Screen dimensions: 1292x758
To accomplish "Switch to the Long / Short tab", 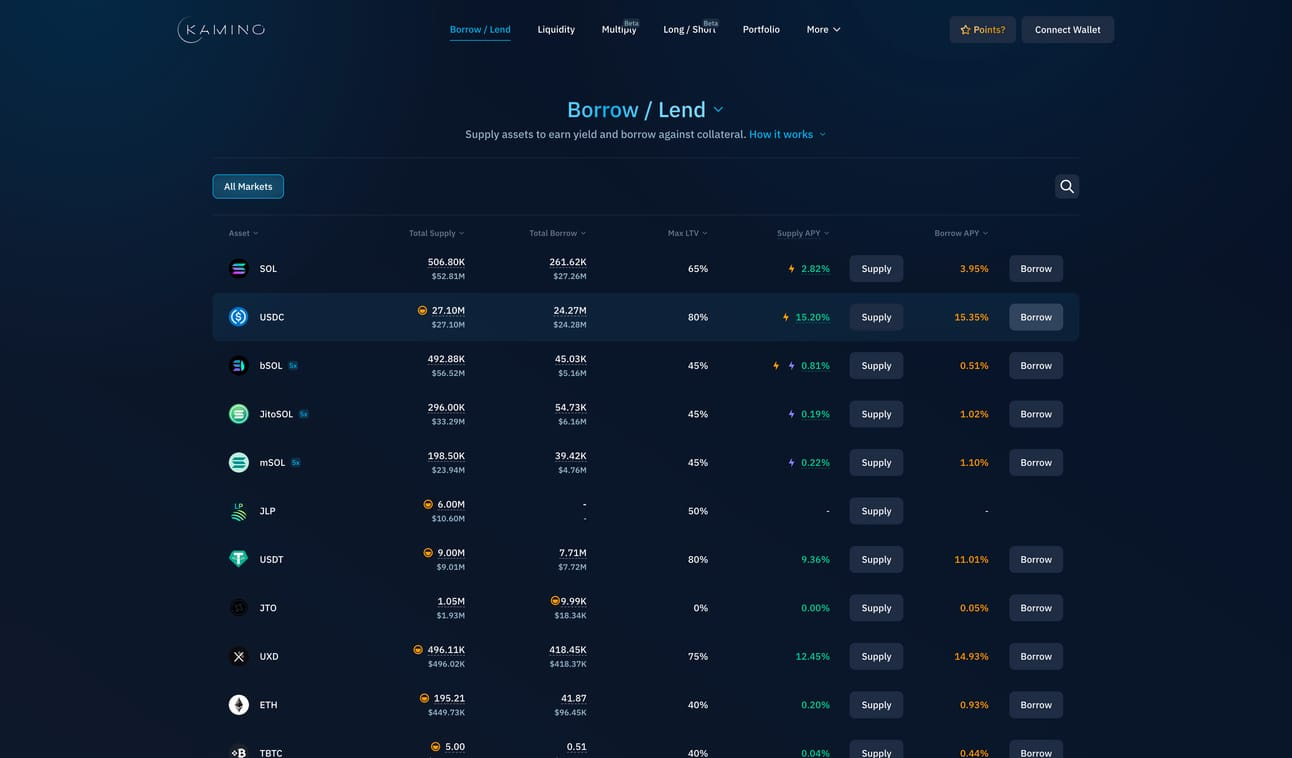I will 690,30.
